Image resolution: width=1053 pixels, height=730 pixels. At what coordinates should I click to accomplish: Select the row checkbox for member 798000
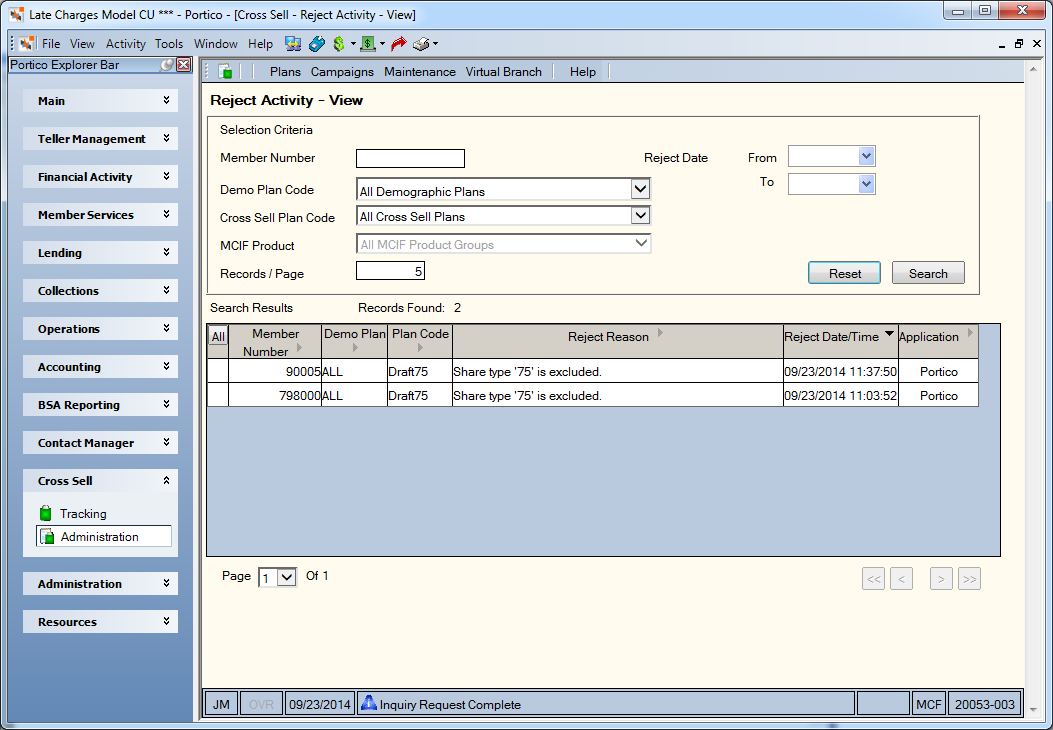218,395
